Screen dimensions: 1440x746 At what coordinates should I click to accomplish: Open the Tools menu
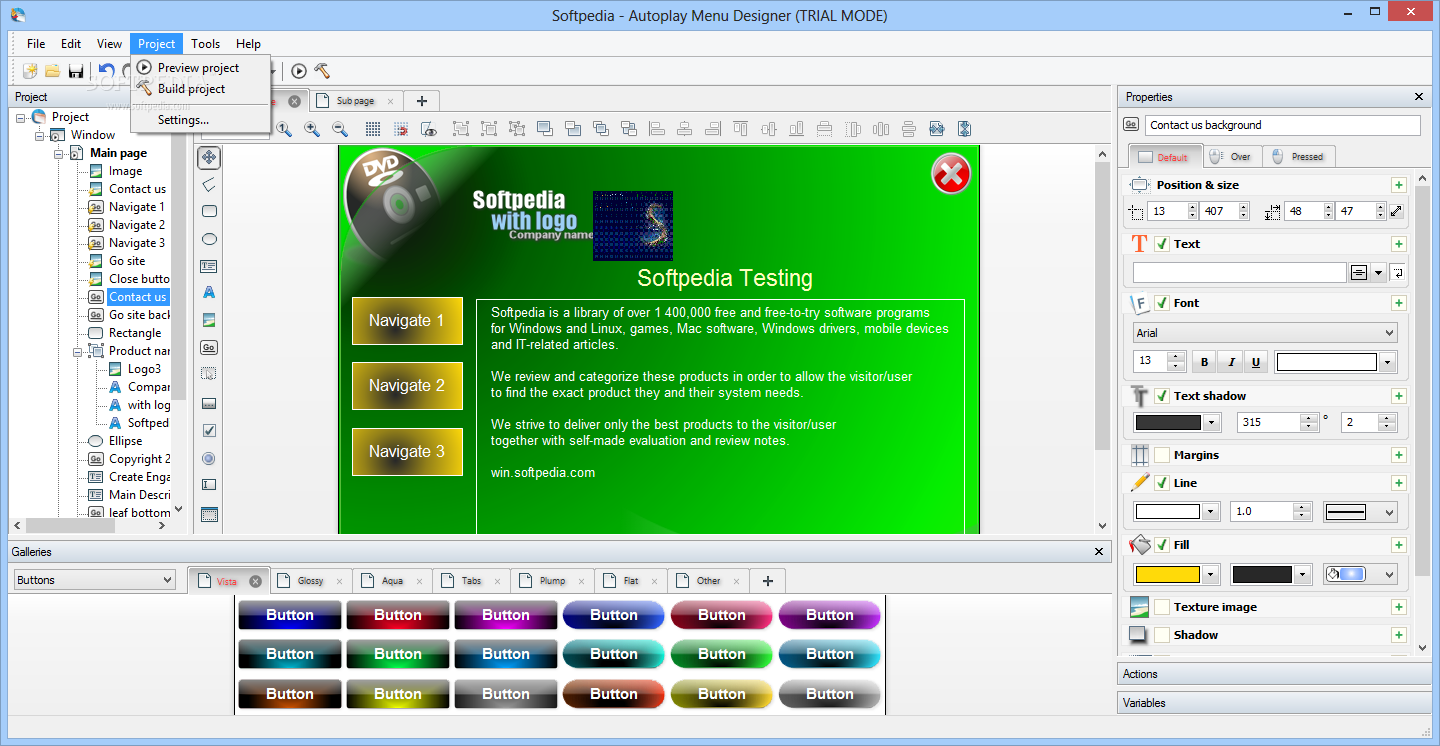[206, 44]
